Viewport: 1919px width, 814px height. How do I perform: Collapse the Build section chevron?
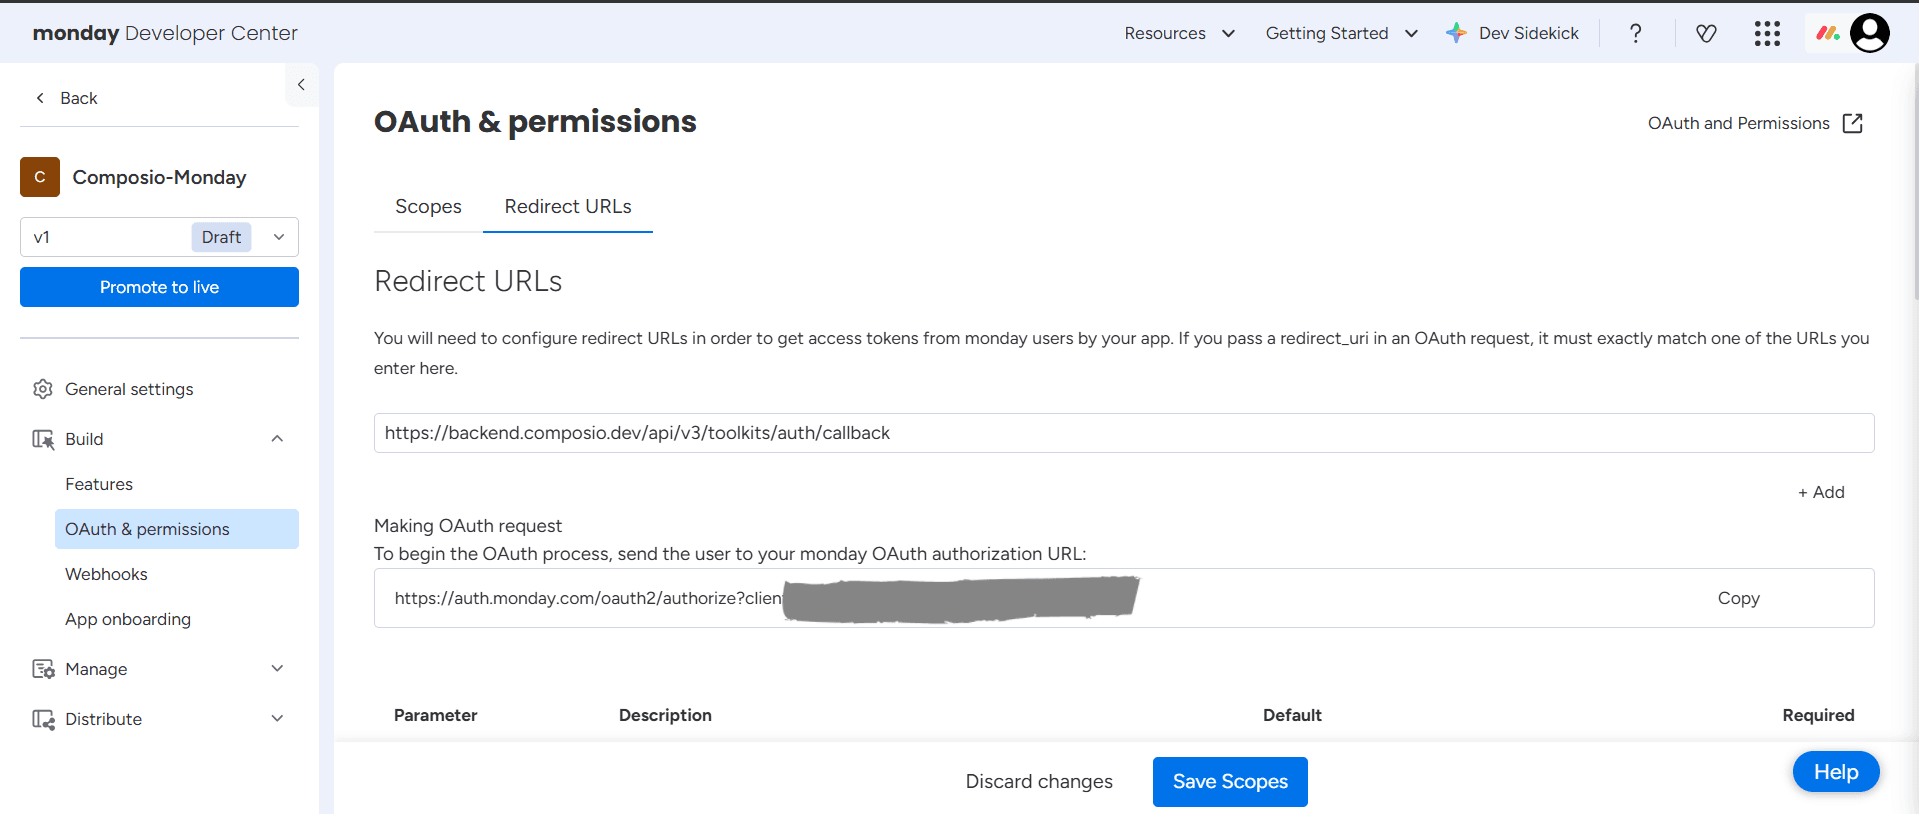[277, 439]
